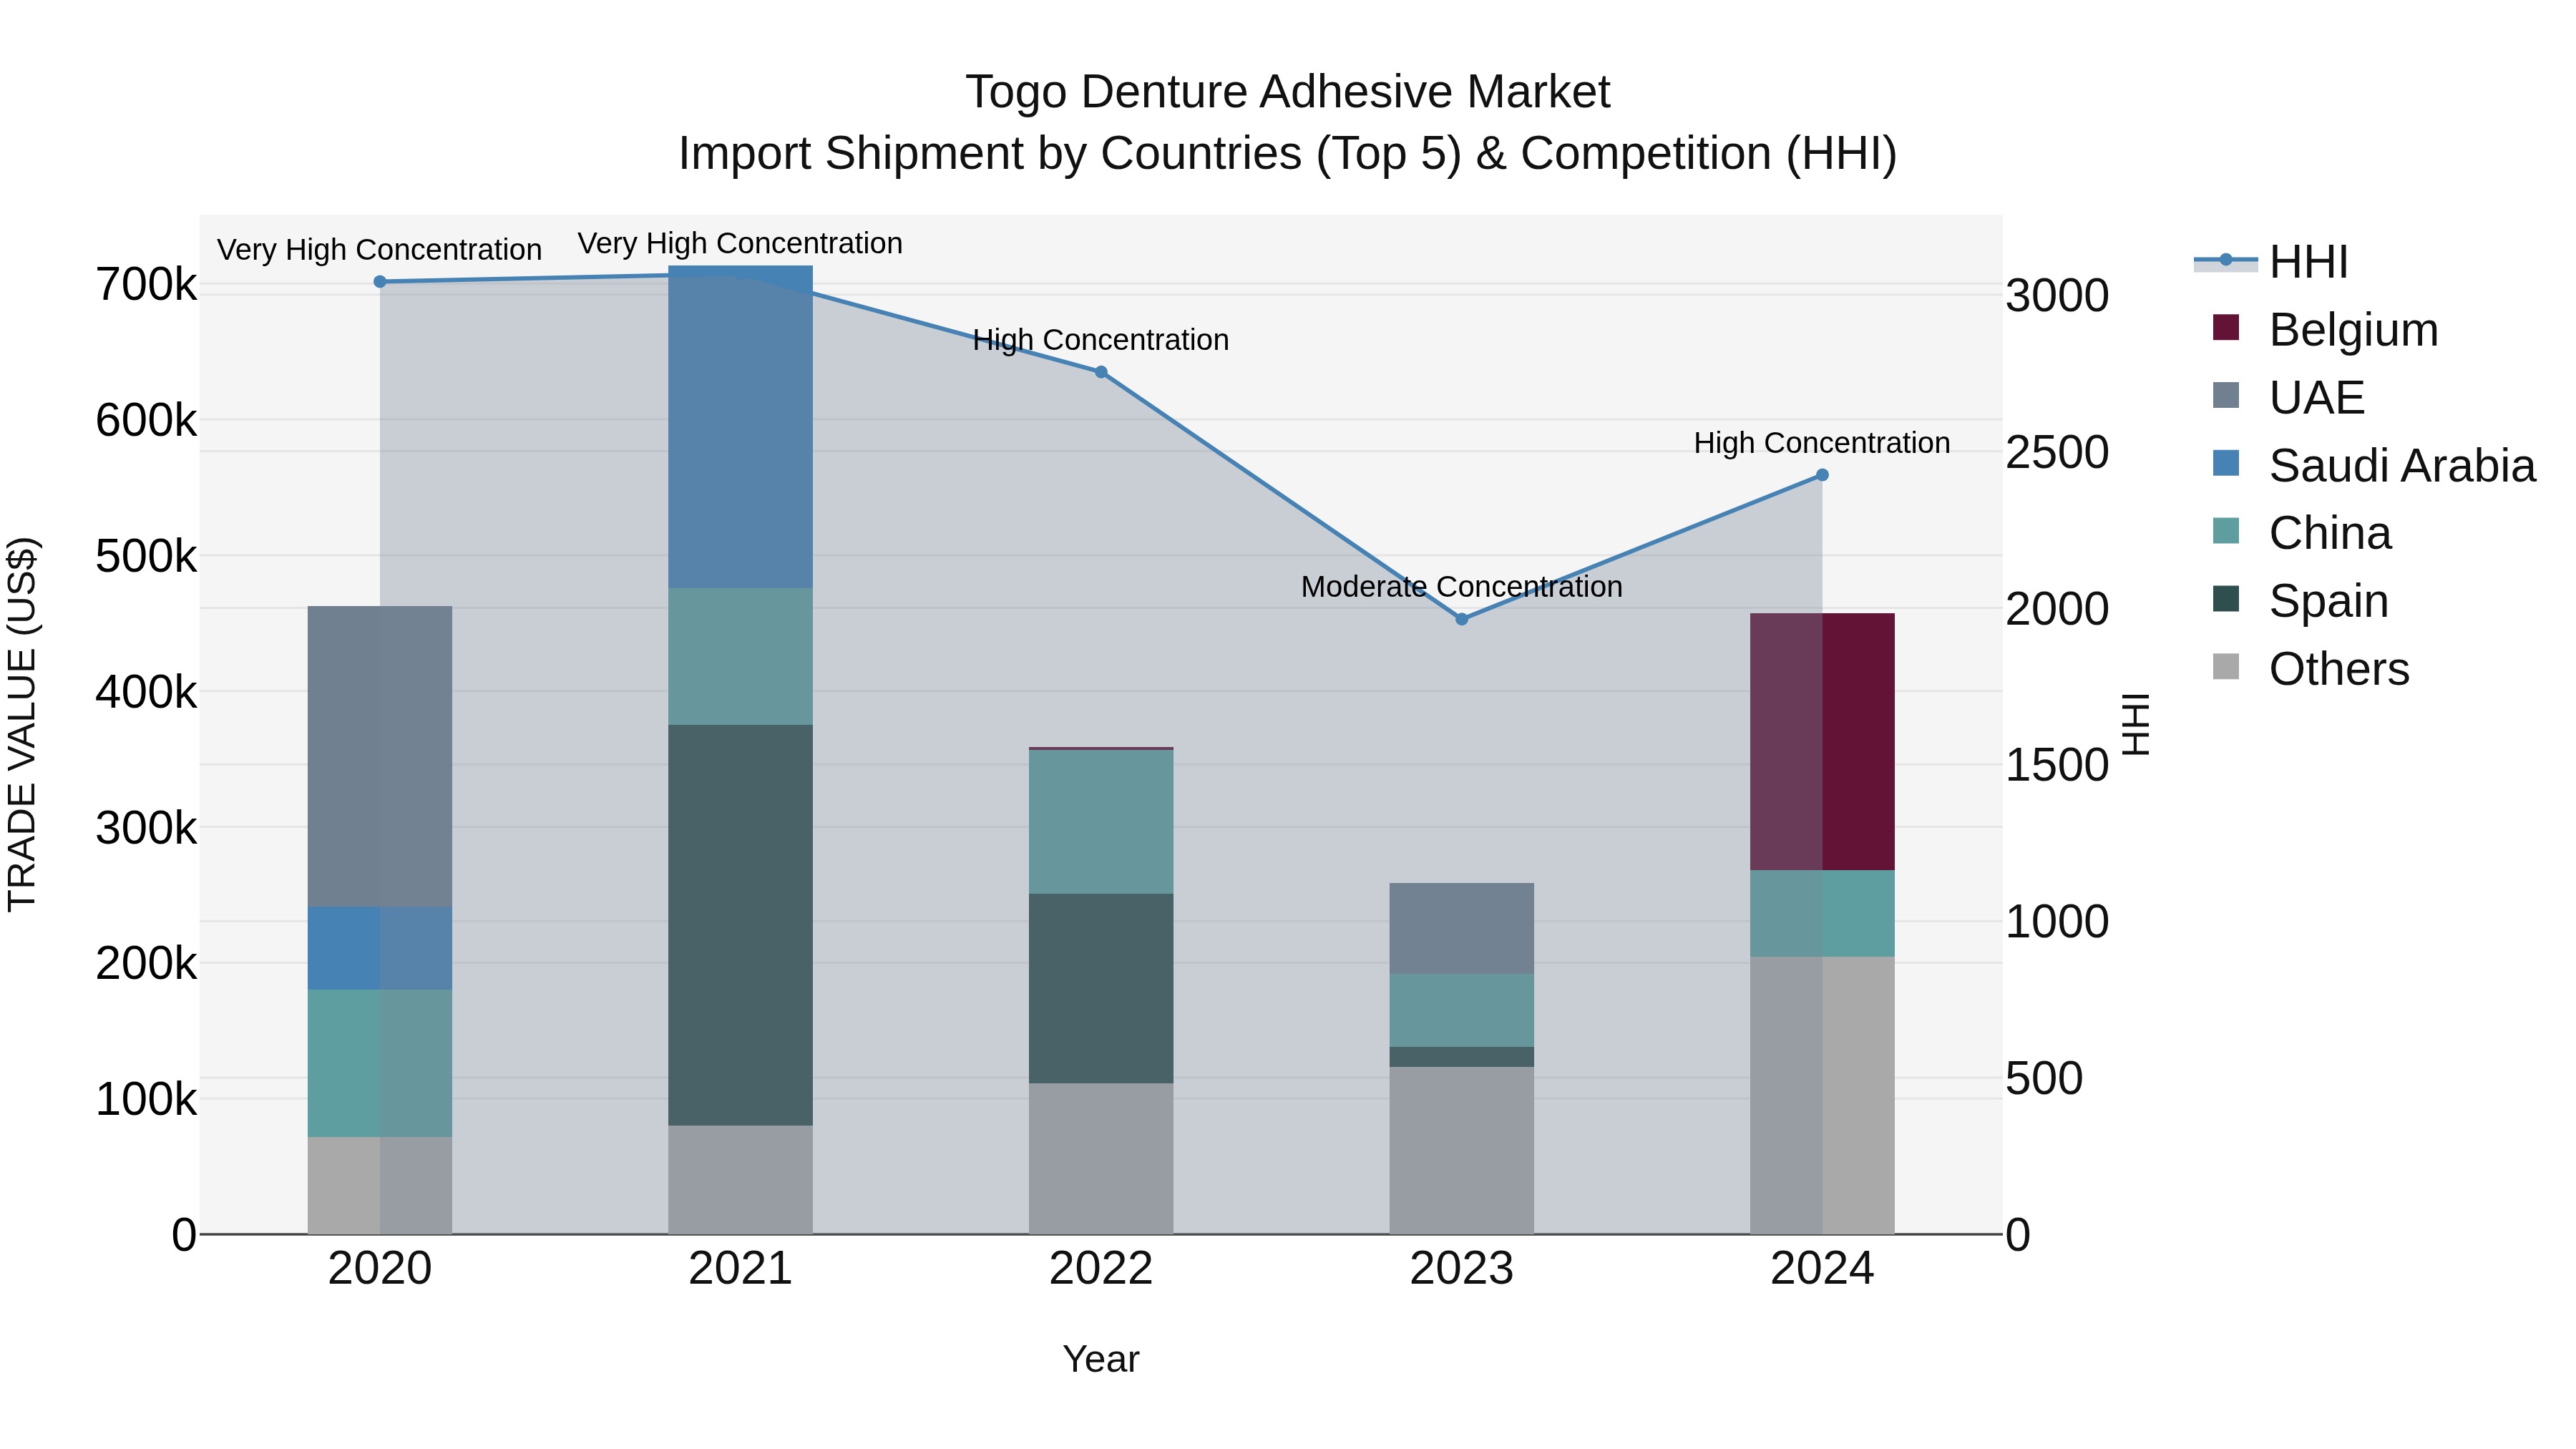Toggle the Belgium legend entry
This screenshot has width=2576, height=1449.
2326,330
